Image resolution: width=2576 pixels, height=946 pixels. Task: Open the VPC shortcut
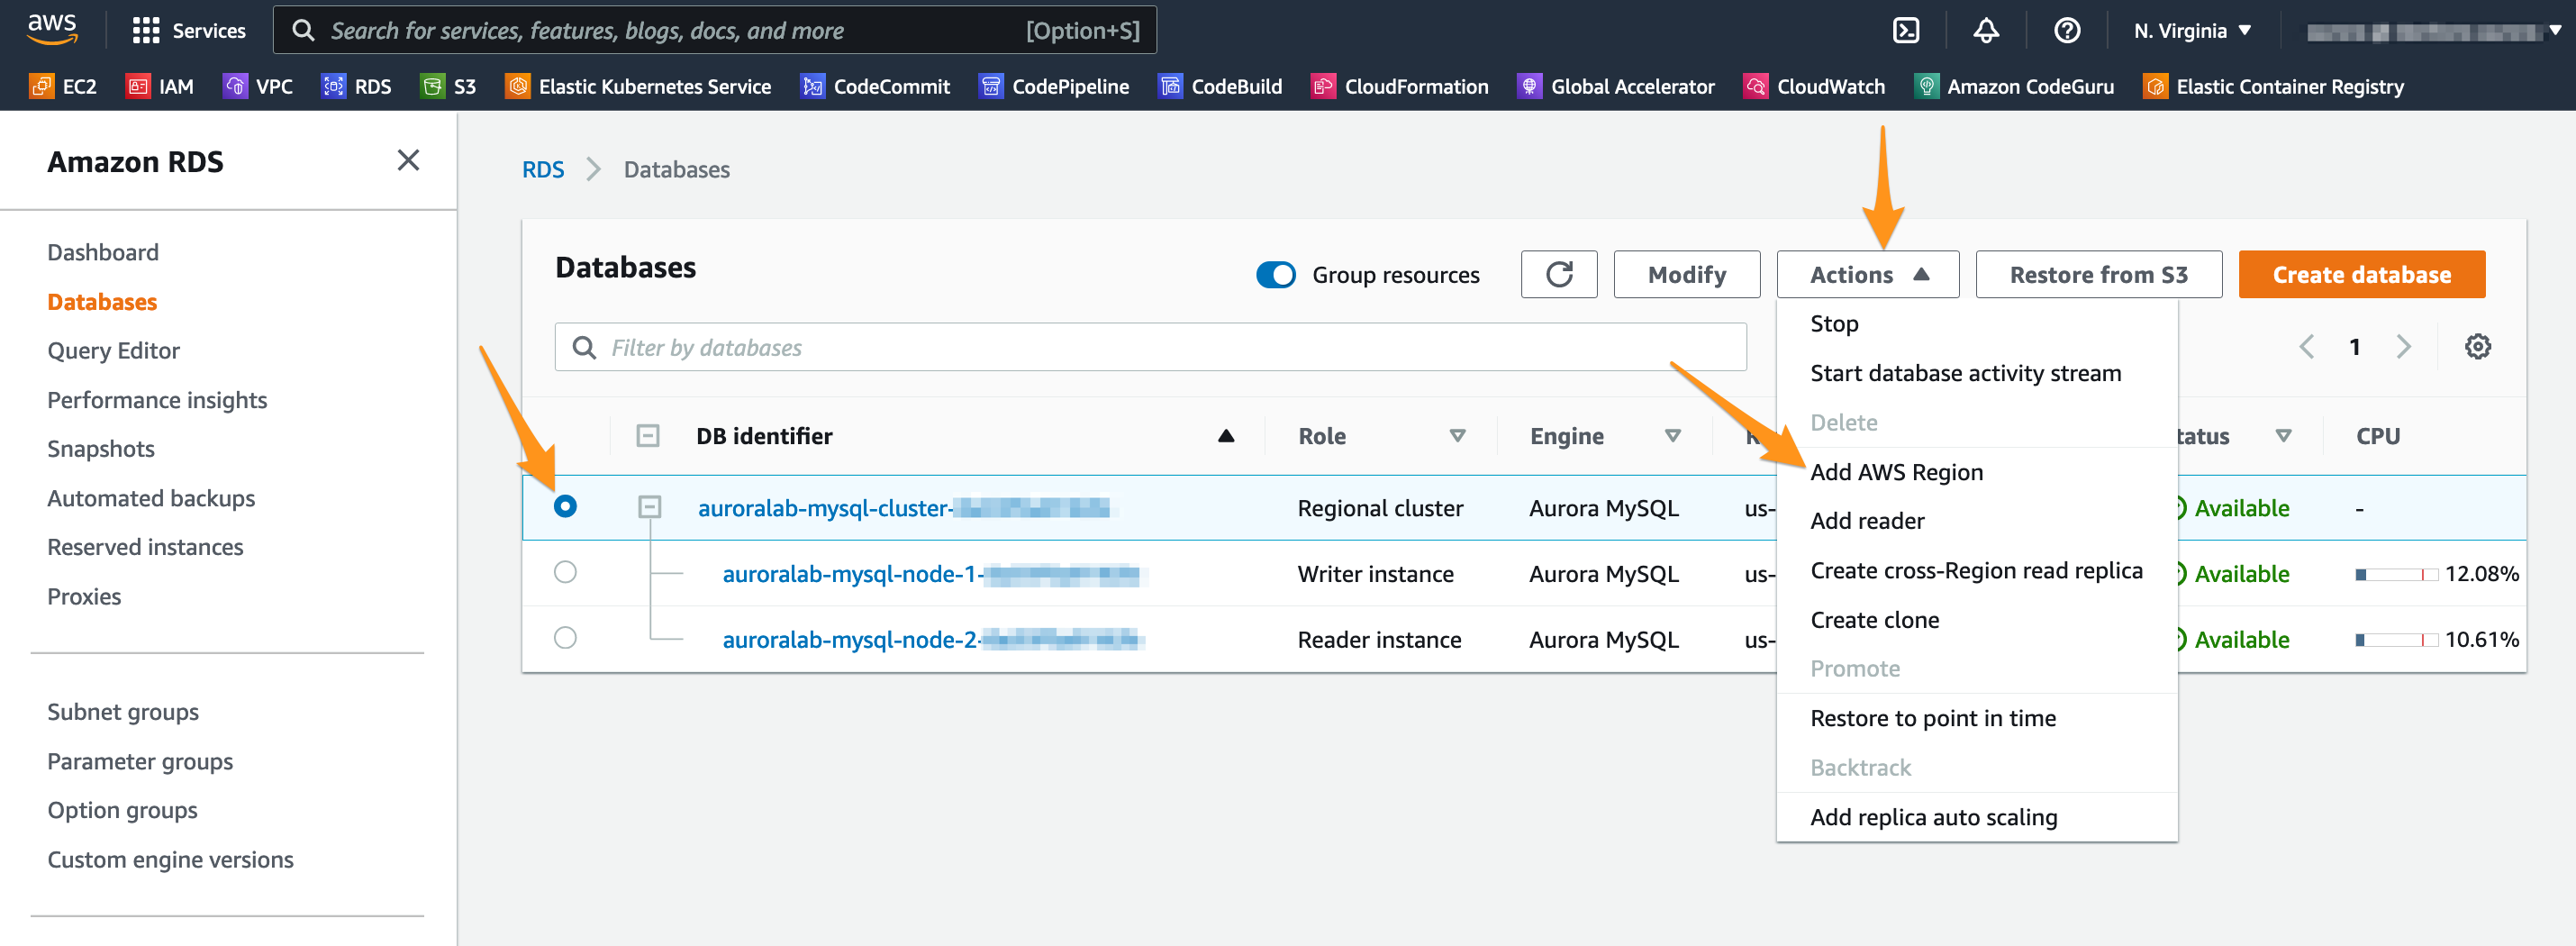click(257, 86)
